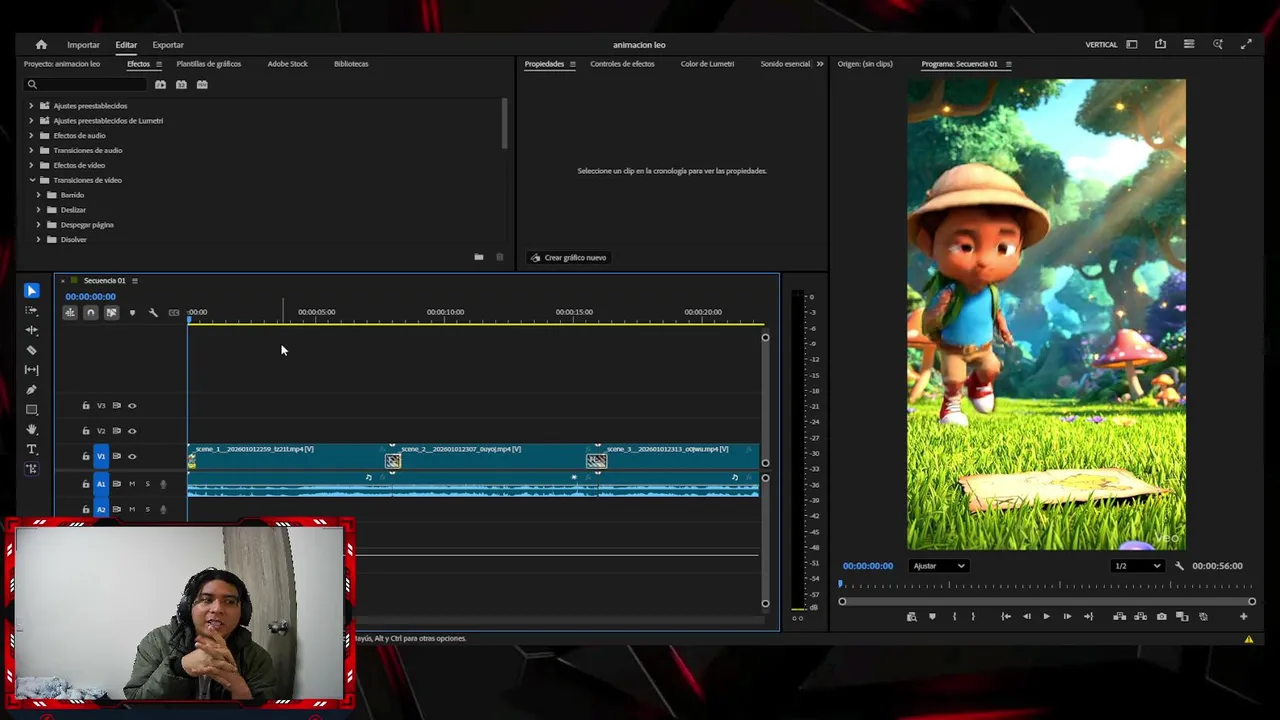Export a frame with the camera icon
The height and width of the screenshot is (720, 1280).
click(x=1161, y=617)
